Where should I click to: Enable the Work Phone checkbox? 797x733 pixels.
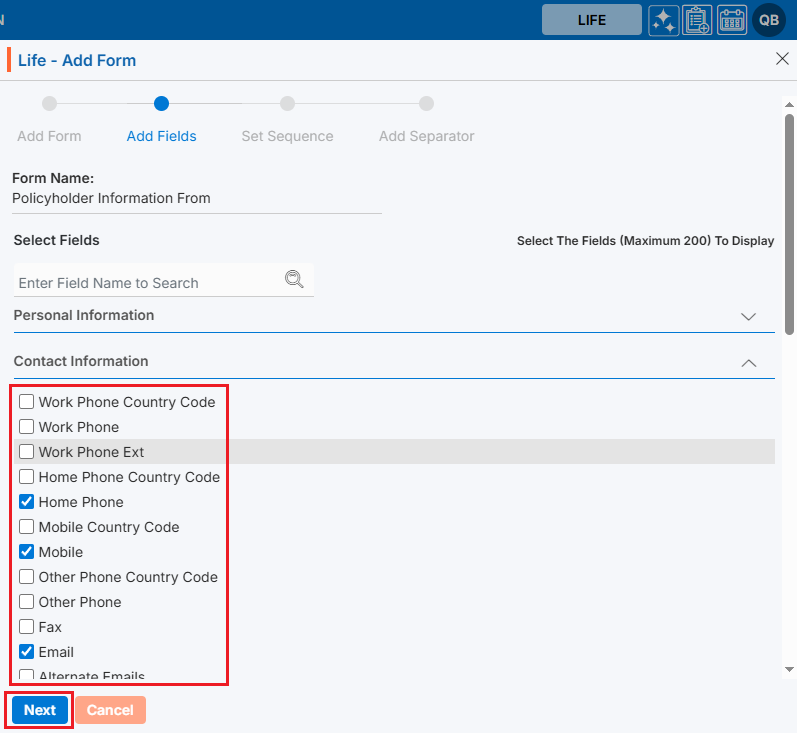click(27, 427)
